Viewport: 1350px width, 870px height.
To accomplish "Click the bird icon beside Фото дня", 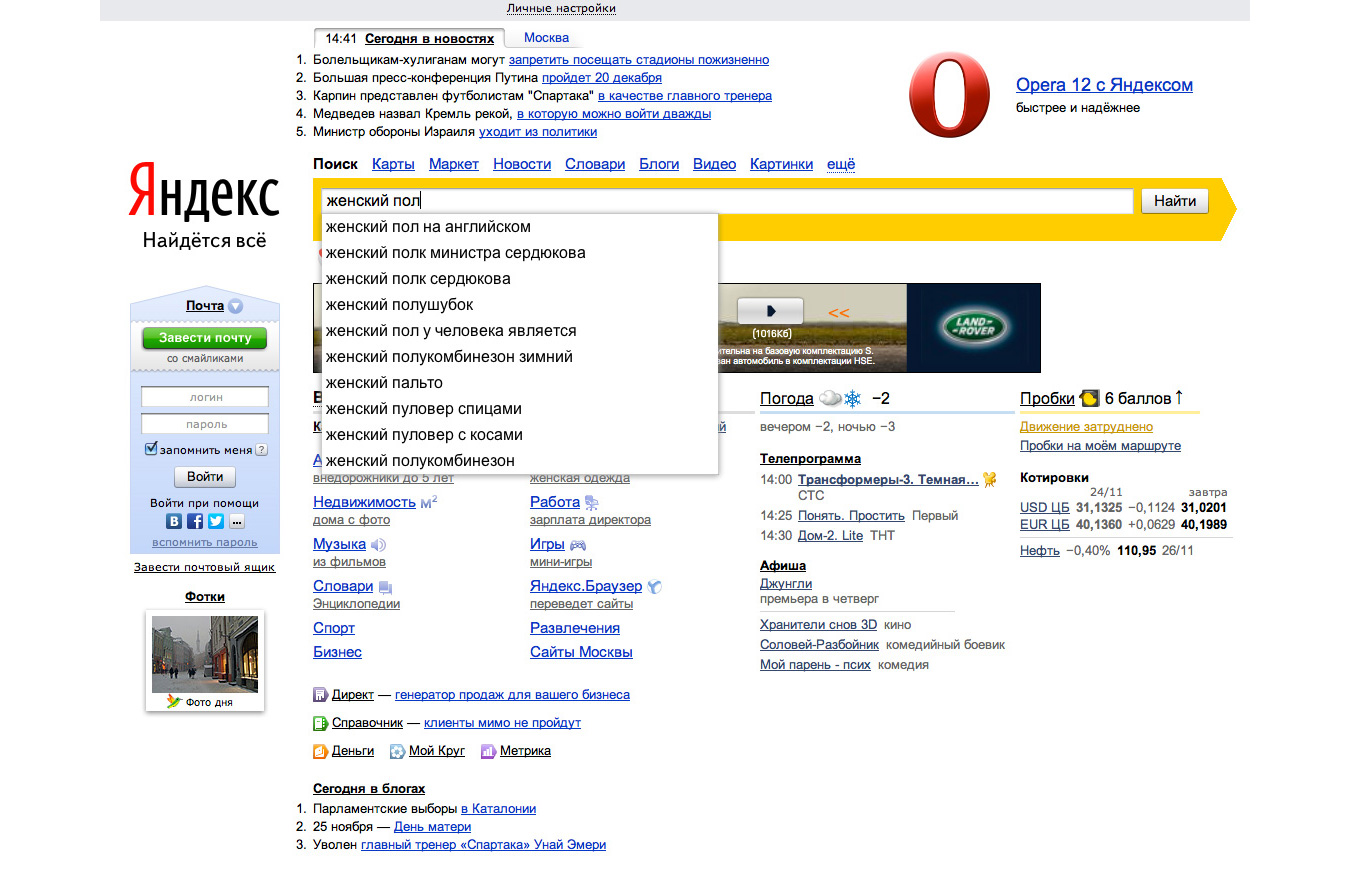I will coord(175,701).
